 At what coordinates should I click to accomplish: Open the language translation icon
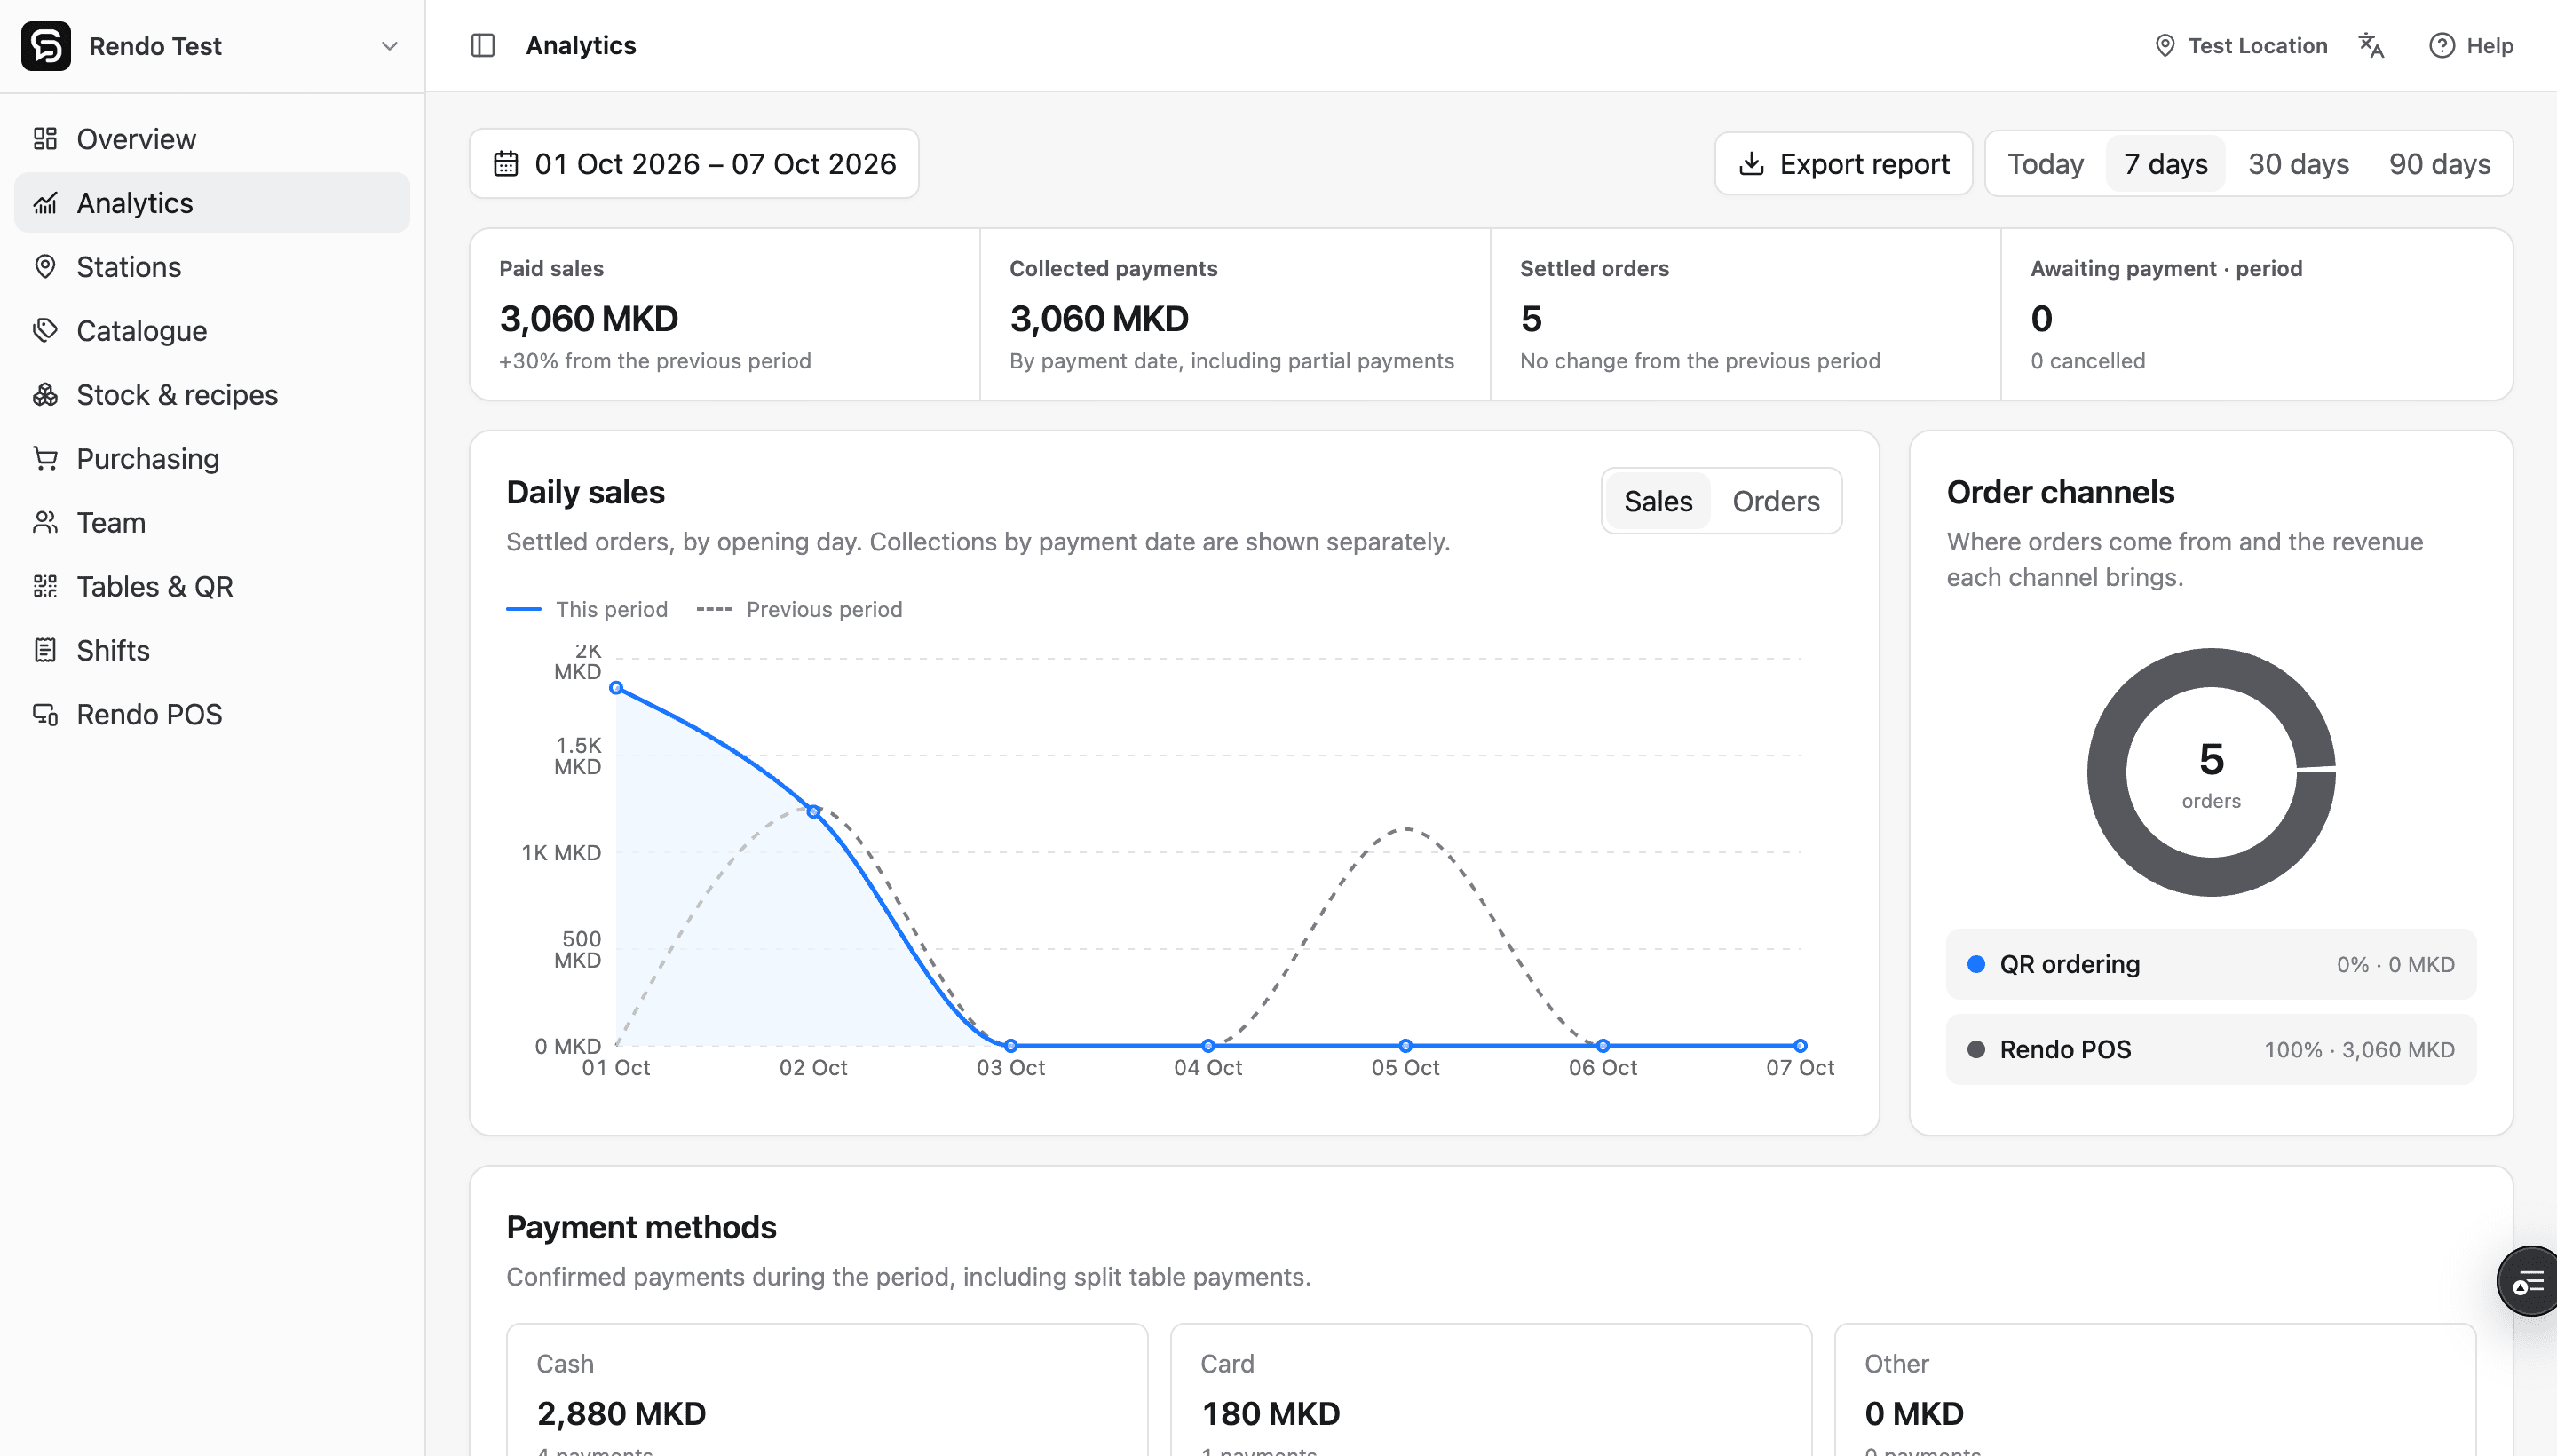2371,46
